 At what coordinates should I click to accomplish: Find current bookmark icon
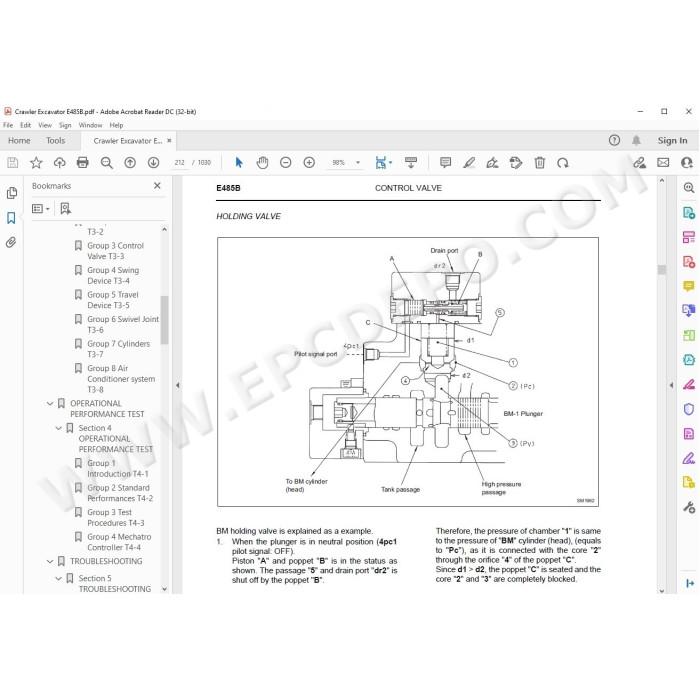coord(66,208)
